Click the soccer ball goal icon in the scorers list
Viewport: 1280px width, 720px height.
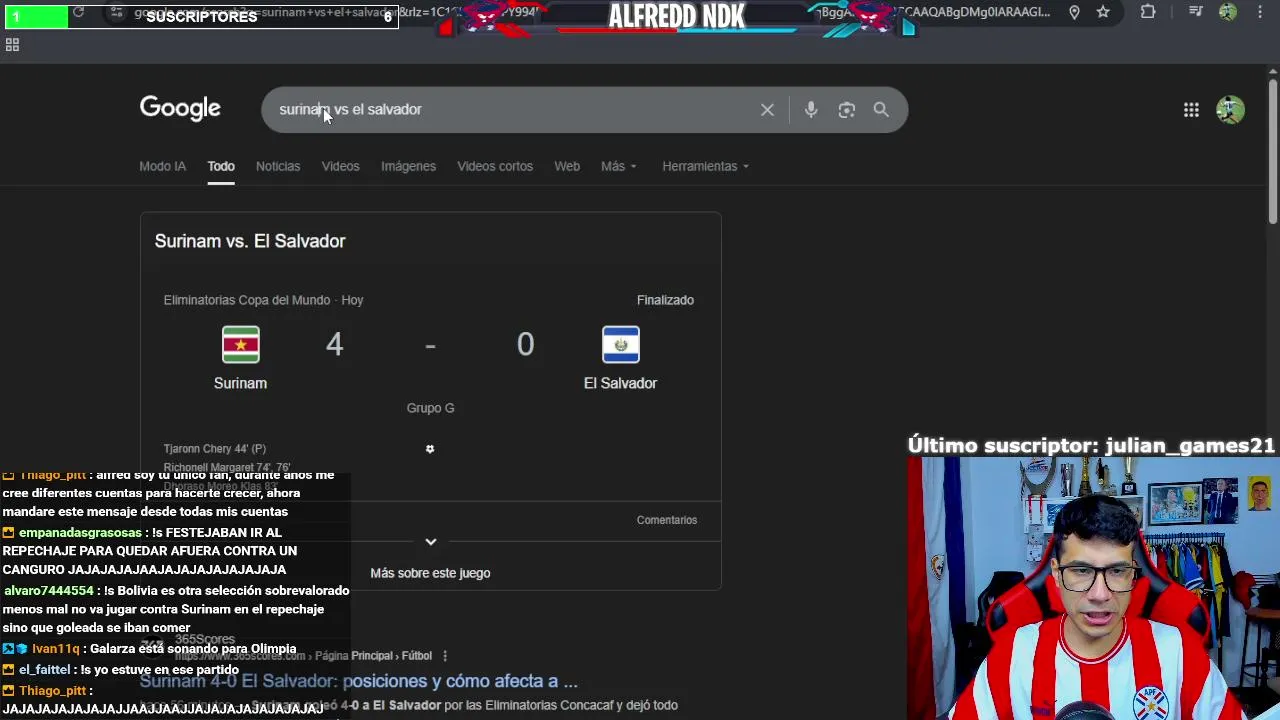coord(430,449)
